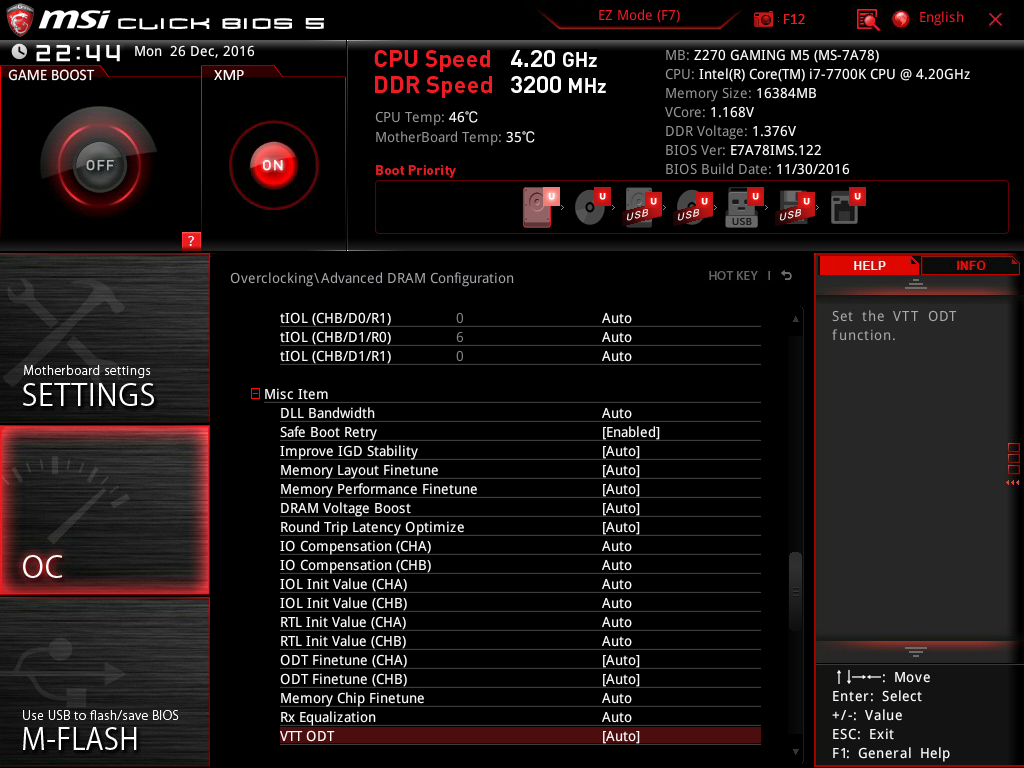Open the BIOS search magnifier icon
Viewport: 1024px width, 768px height.
(867, 20)
